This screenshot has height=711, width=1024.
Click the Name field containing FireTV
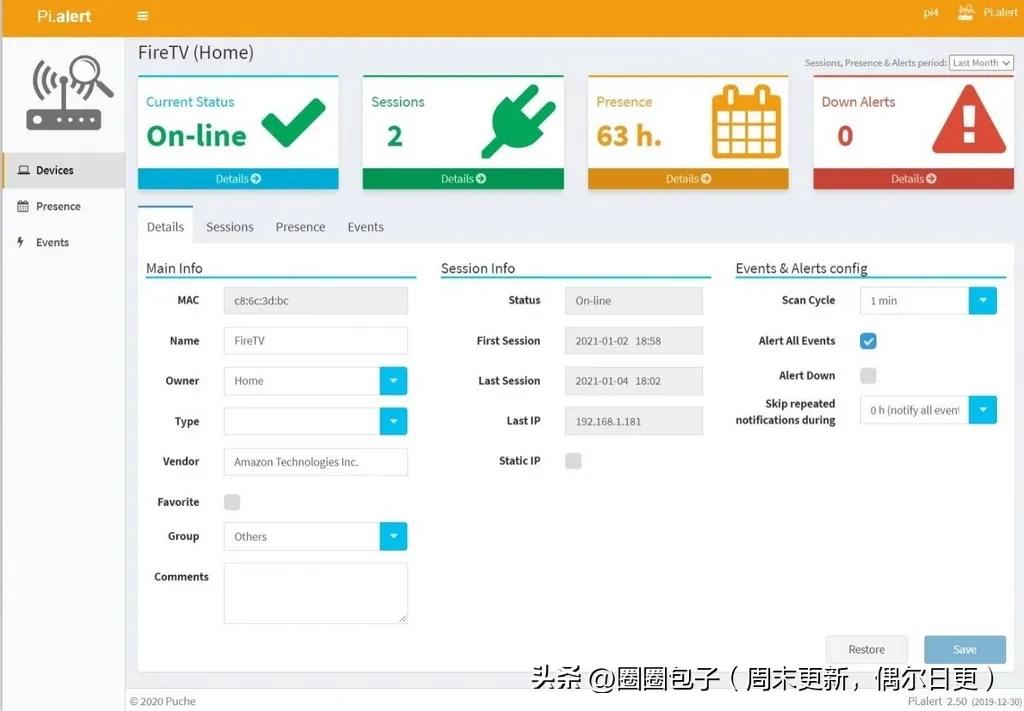point(315,341)
